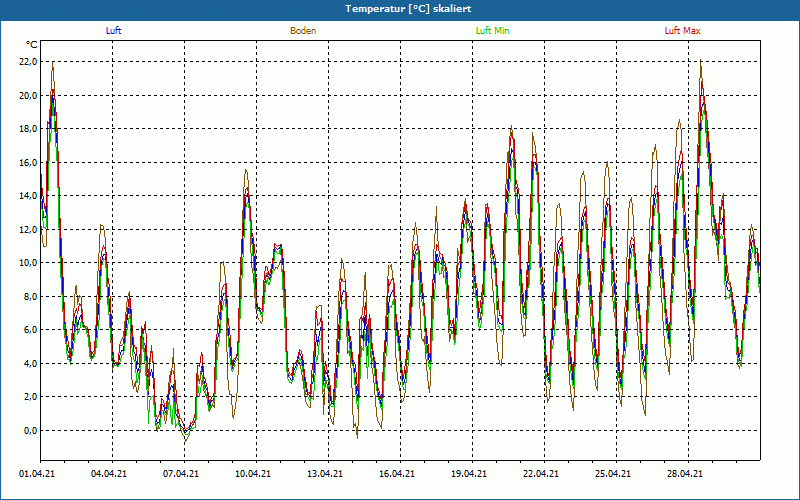Click the 04.04.21 date label
Image resolution: width=800 pixels, height=500 pixels.
[109, 474]
